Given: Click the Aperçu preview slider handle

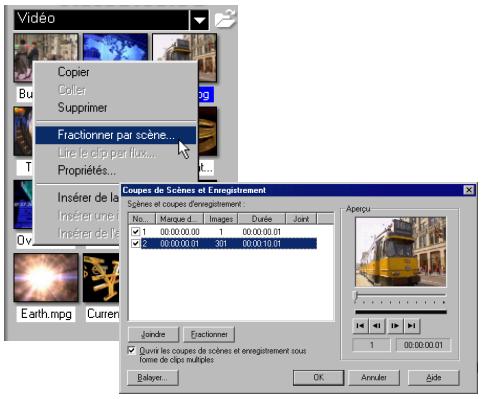Looking at the screenshot, I should pos(356,297).
